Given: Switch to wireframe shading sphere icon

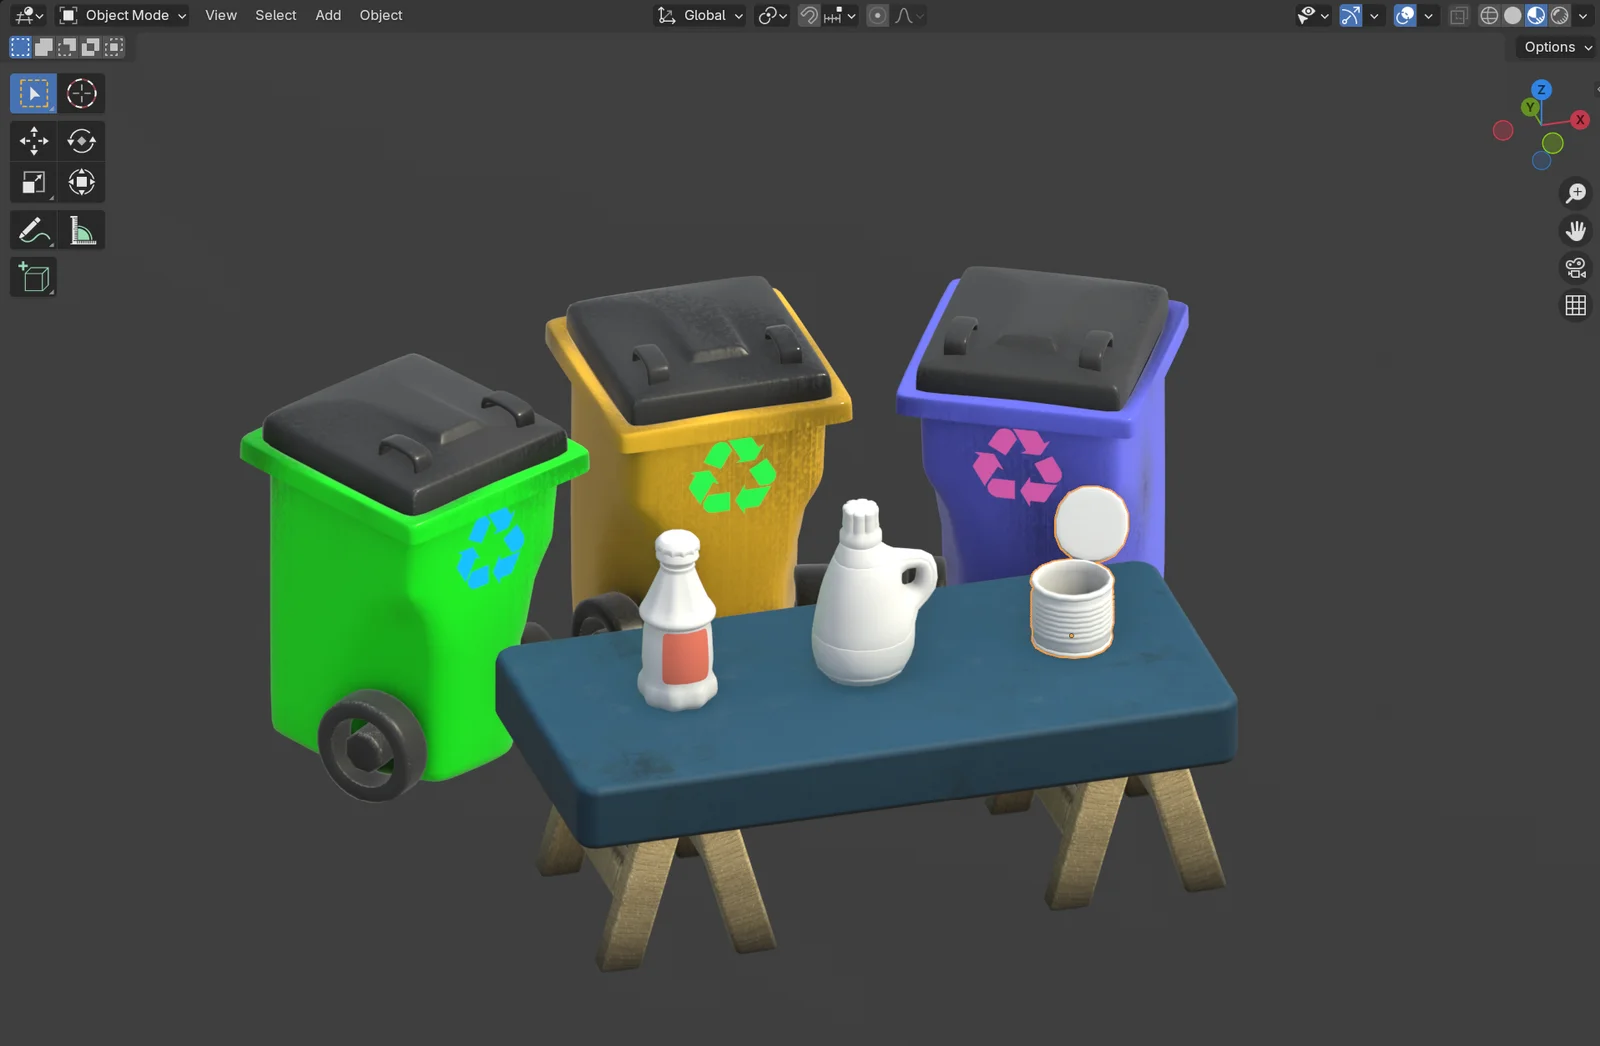Looking at the screenshot, I should [x=1489, y=15].
